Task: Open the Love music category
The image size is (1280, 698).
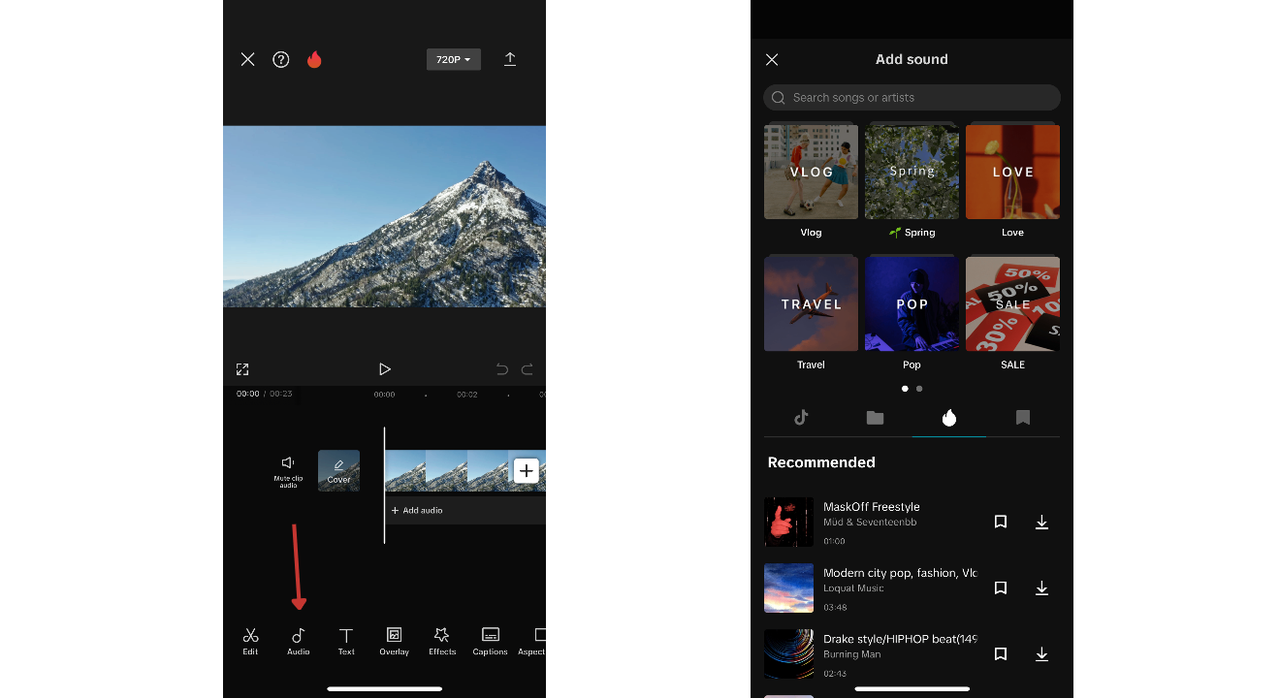Action: tap(1013, 181)
